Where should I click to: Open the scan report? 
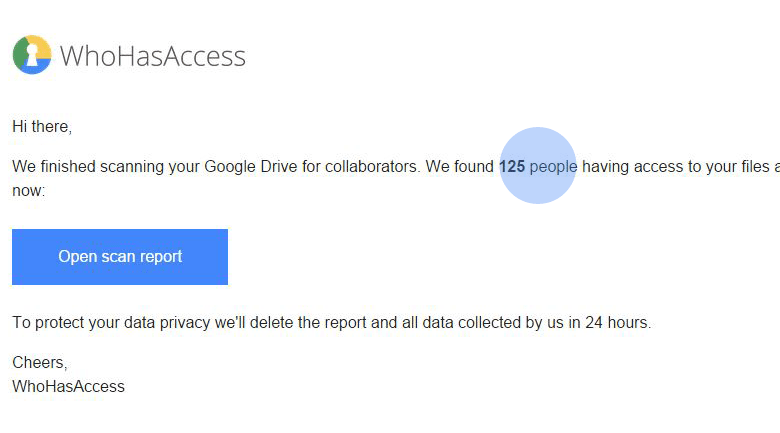pos(120,257)
